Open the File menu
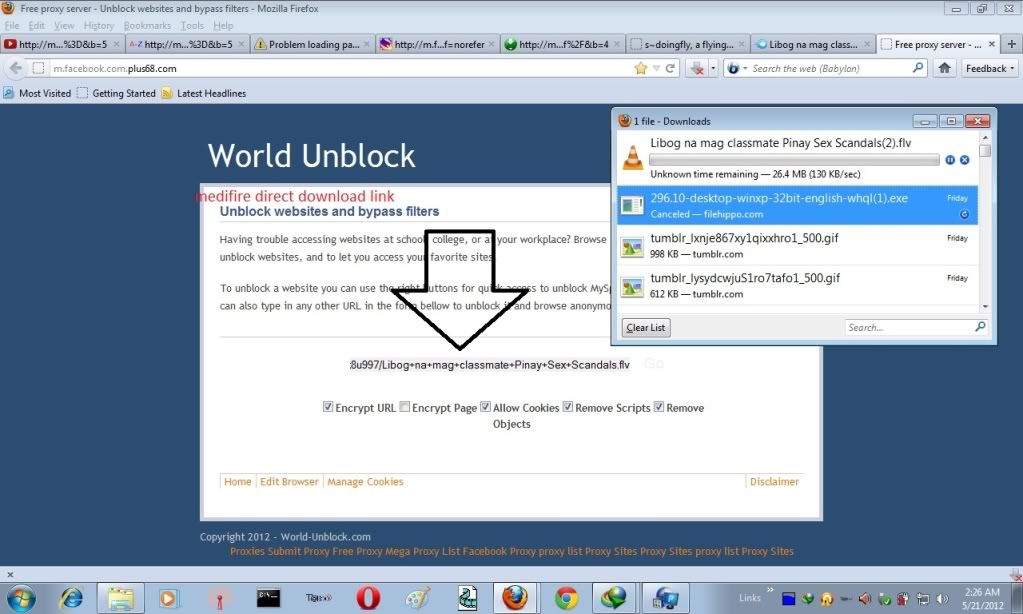Screen dimensions: 1023x614 point(12,25)
